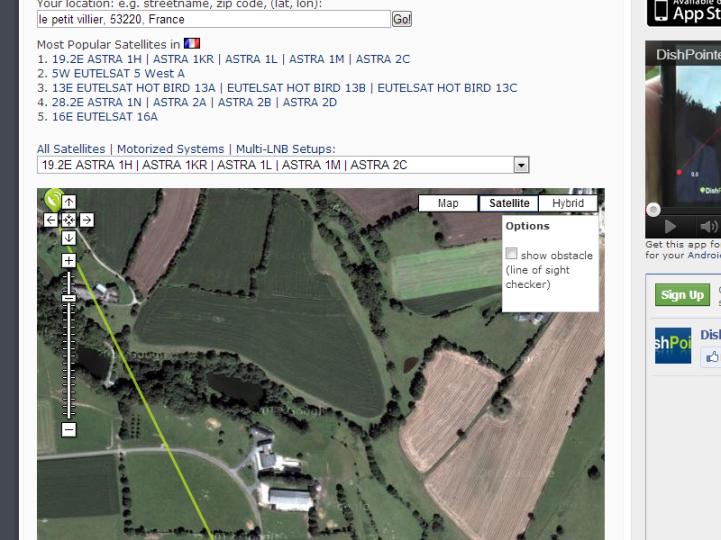
Task: Zoom out with the minus icon
Action: (x=69, y=430)
